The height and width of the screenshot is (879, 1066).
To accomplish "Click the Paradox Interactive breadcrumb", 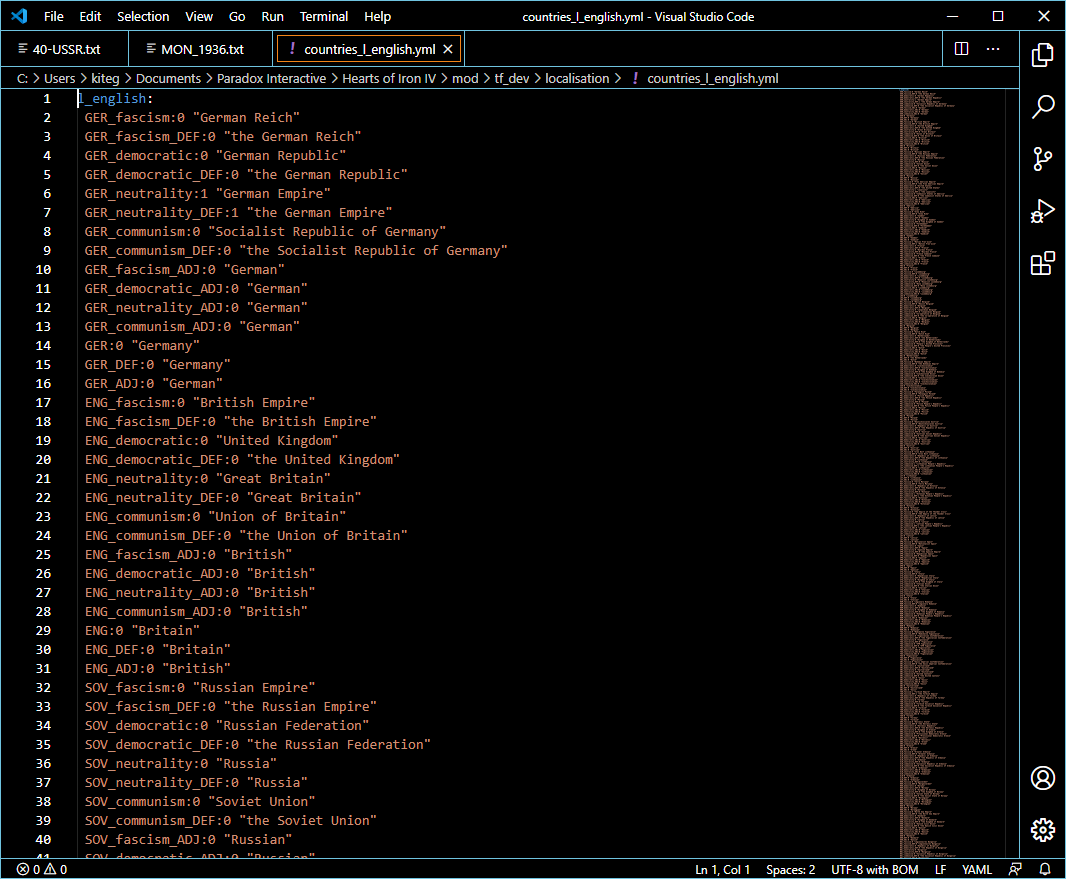I will pyautogui.click(x=271, y=78).
